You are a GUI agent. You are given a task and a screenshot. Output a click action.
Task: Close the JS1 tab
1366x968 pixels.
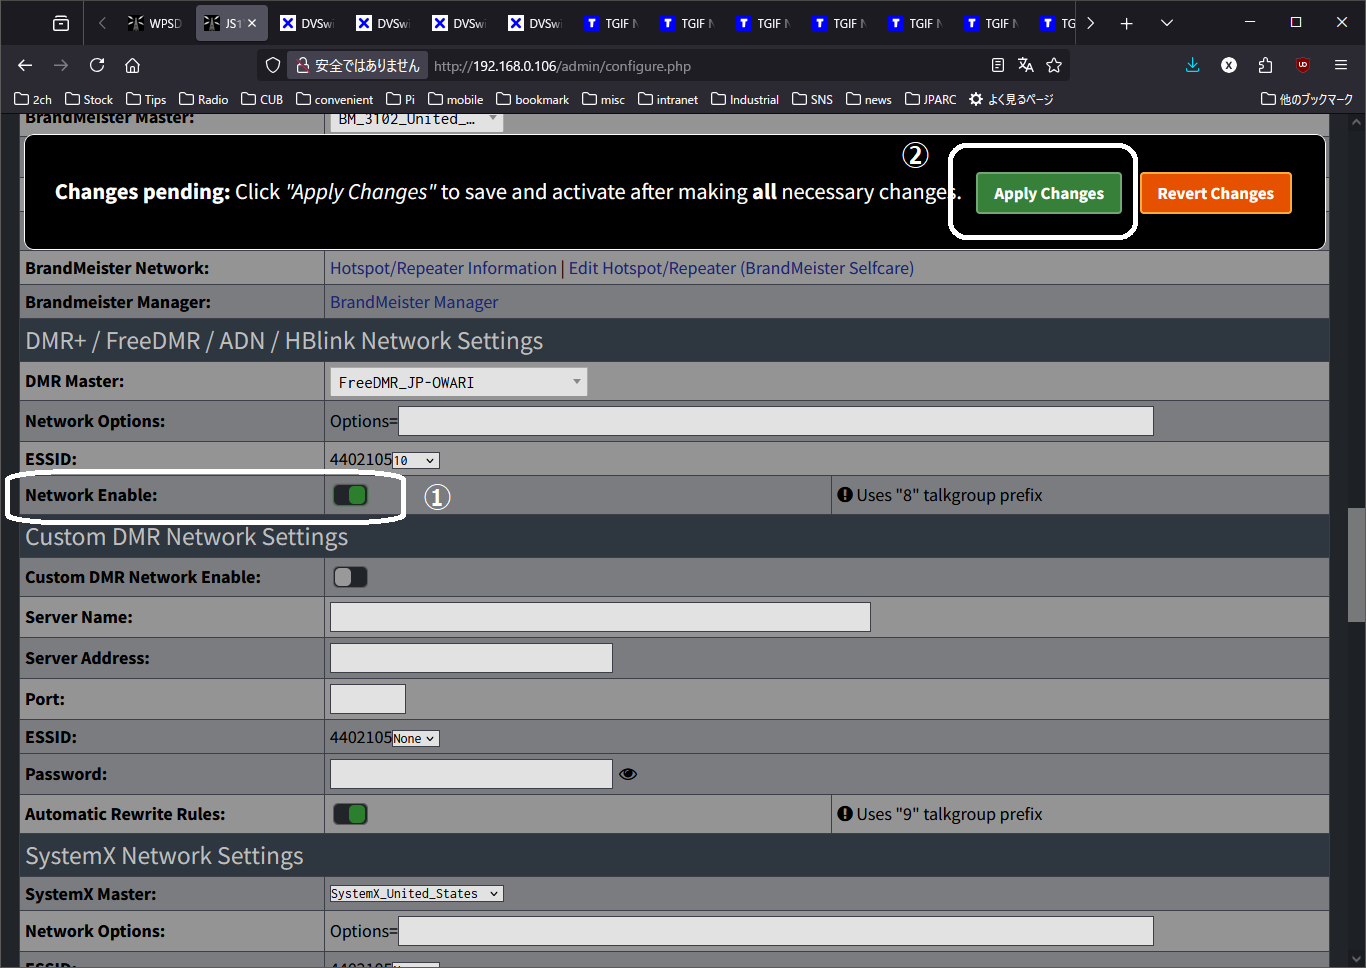pyautogui.click(x=252, y=23)
